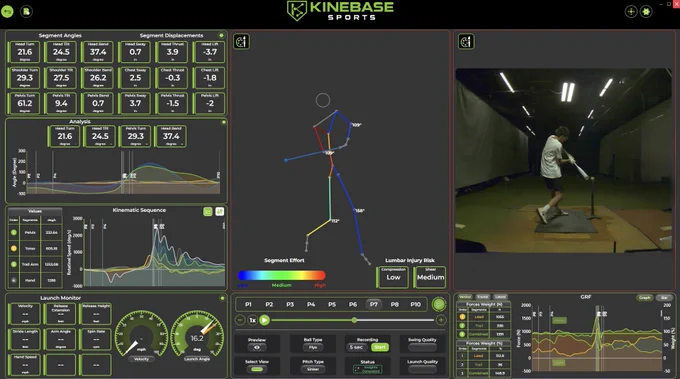Toggle green dot on Analysis panel
The width and height of the screenshot is (680, 379).
click(x=224, y=122)
